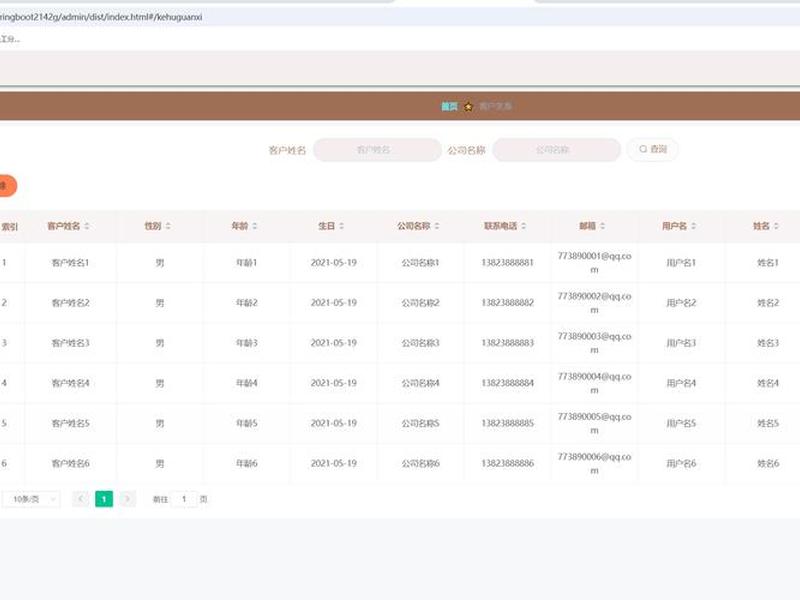Viewport: 800px width, 600px height.
Task: Click cell 用户名1
Action: (681, 263)
